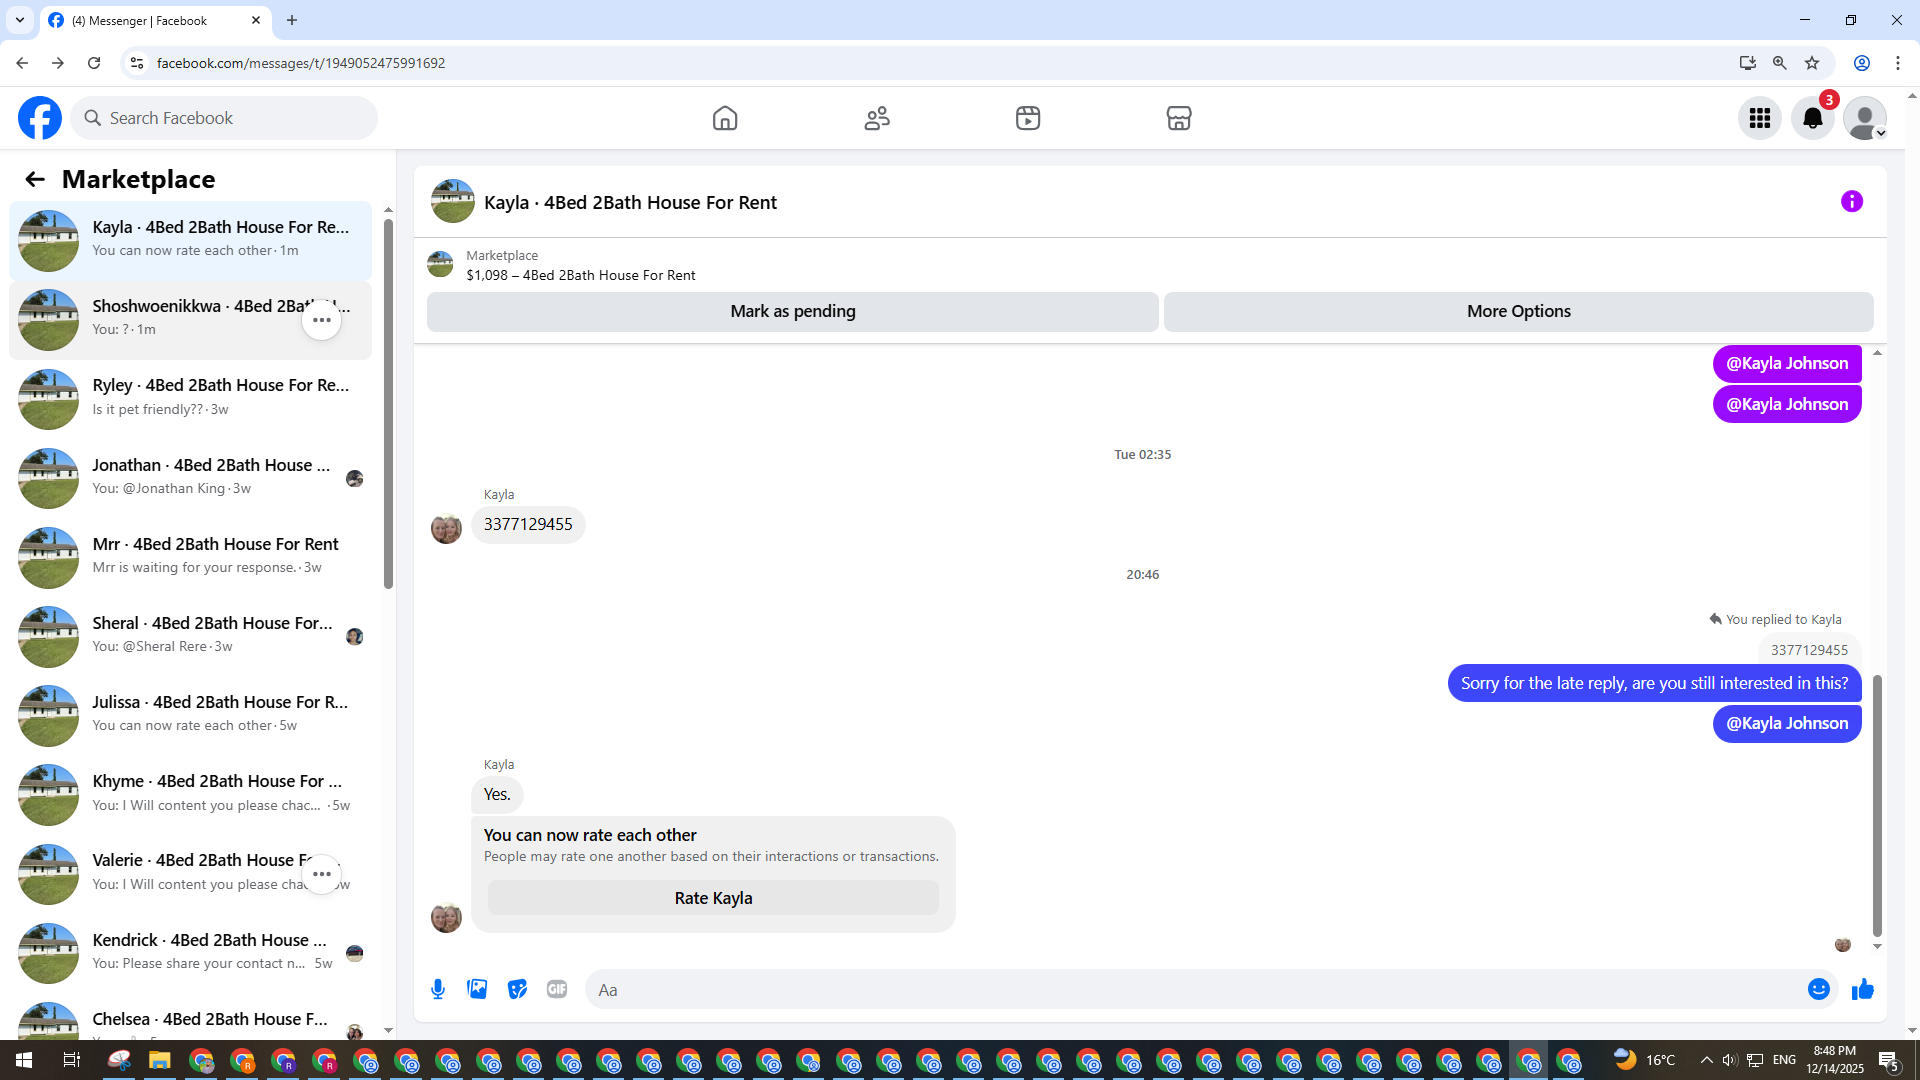Image resolution: width=1920 pixels, height=1080 pixels.
Task: Click More Options button
Action: (x=1518, y=311)
